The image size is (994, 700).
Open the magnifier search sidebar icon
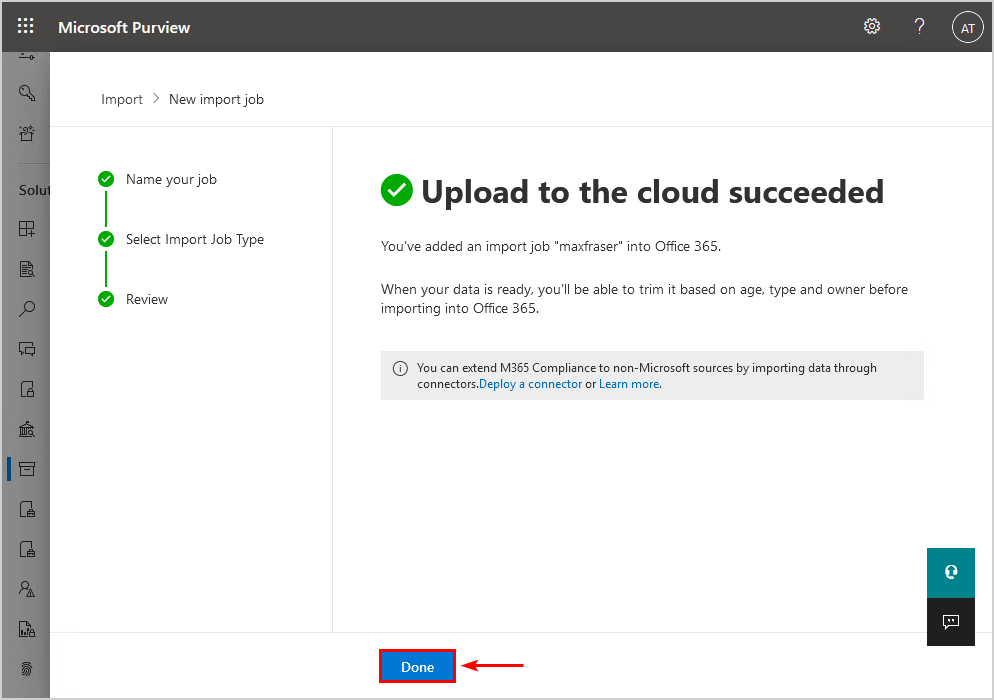(27, 309)
